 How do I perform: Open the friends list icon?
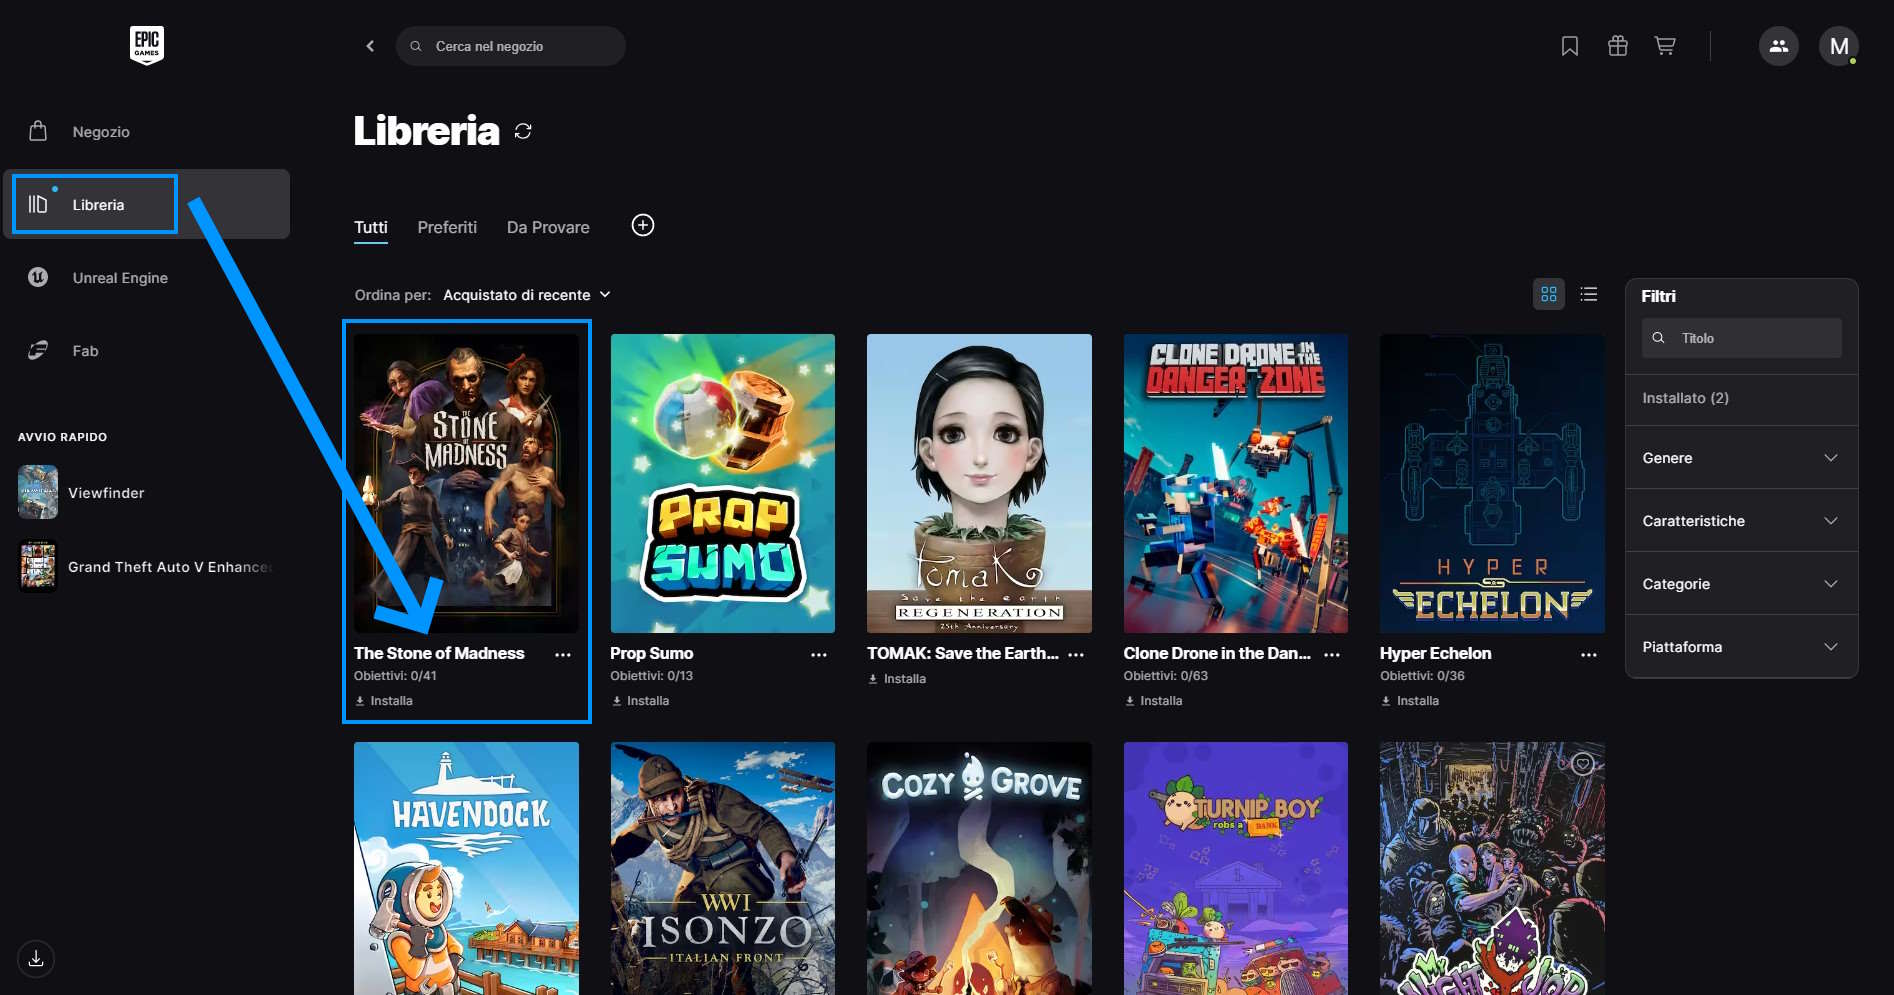point(1778,46)
